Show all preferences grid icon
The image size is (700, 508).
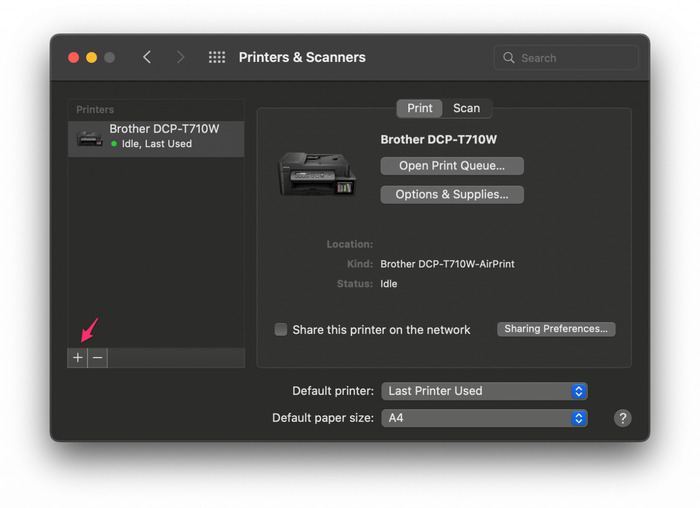tap(217, 57)
